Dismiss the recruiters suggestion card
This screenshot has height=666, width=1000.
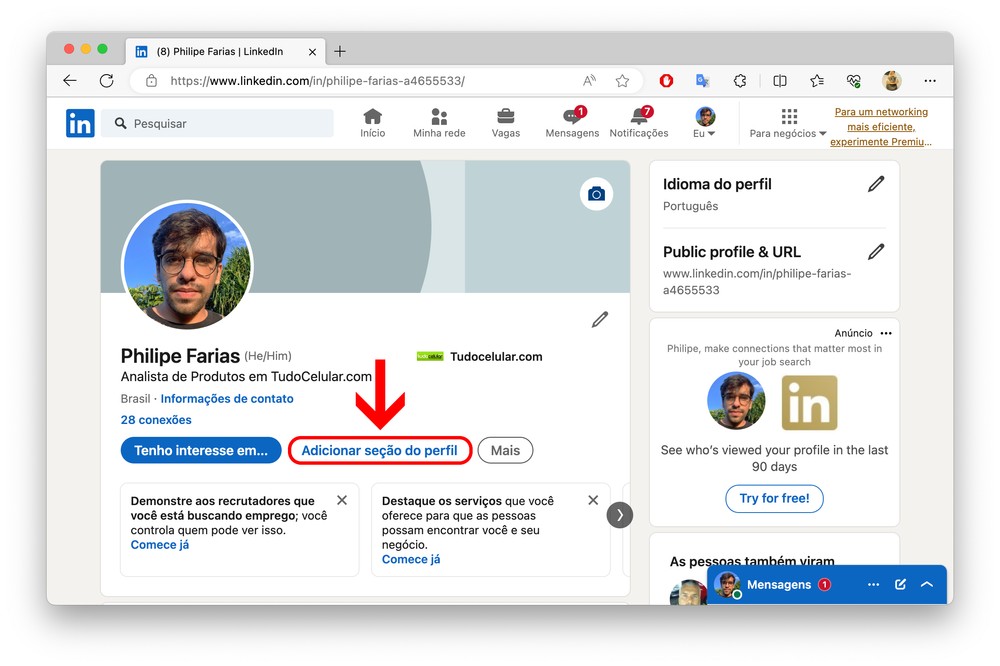[342, 500]
